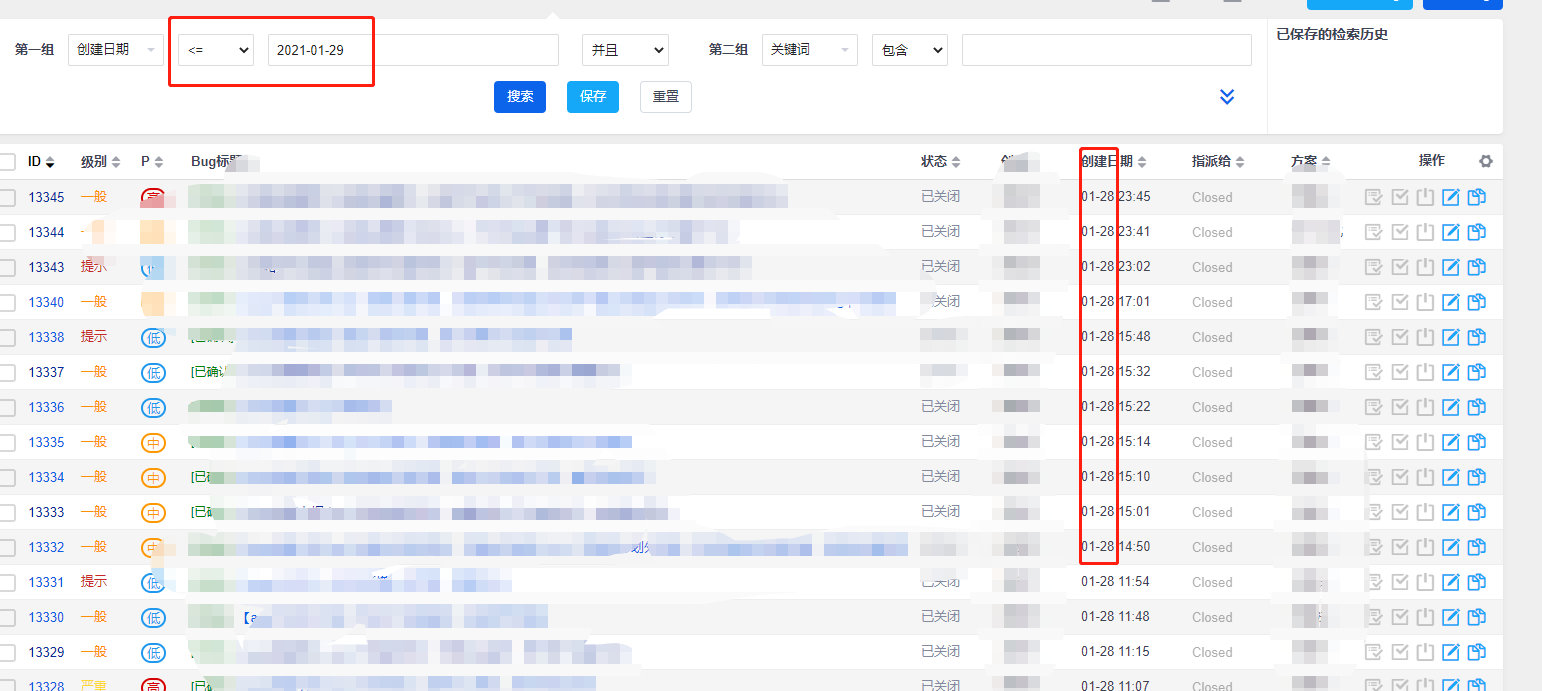Open the 创建日期 field dropdown in group one
Screen dimensions: 1542x691
(x=116, y=50)
